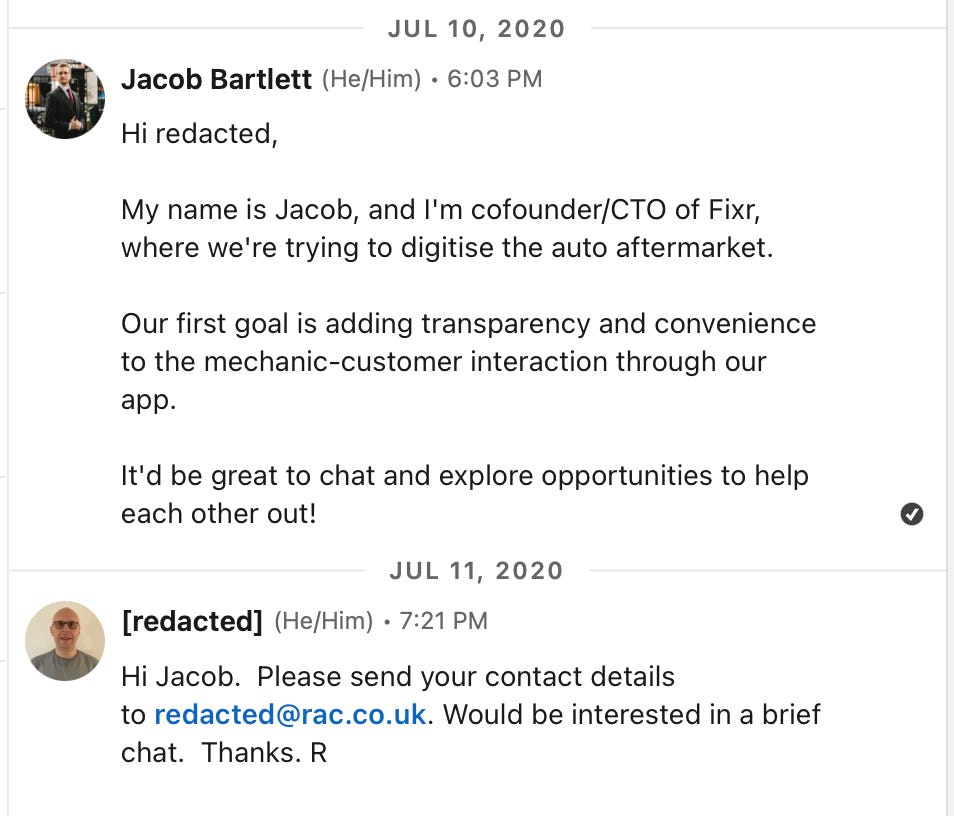Click (He/Him) beside Jacob Bartlett
Image resolution: width=954 pixels, height=816 pixels.
[371, 80]
